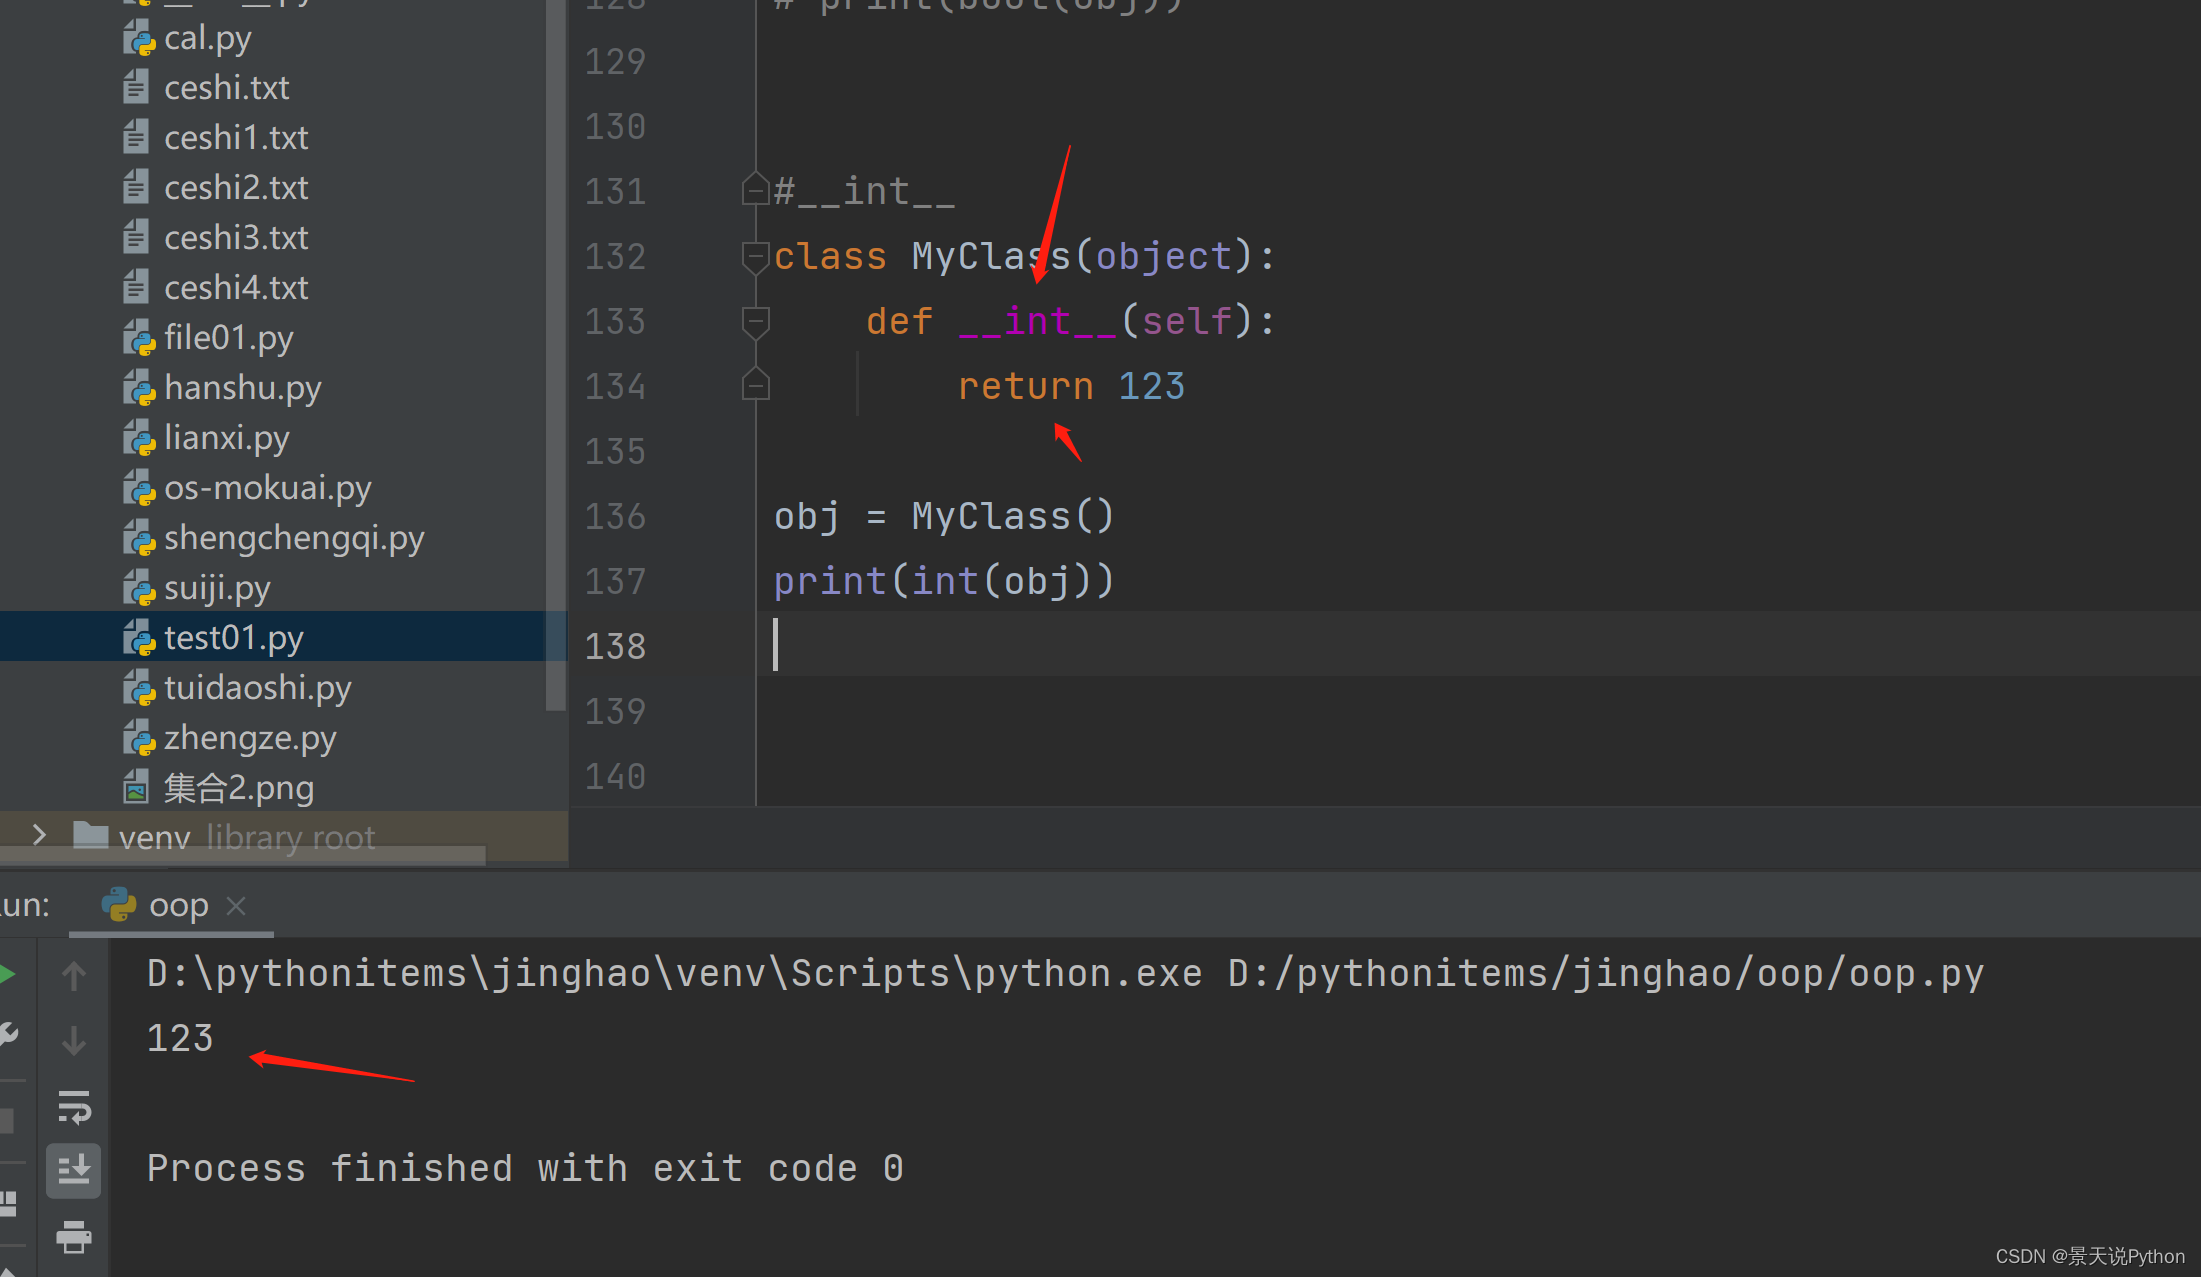Open hanshu.py file

pos(243,388)
